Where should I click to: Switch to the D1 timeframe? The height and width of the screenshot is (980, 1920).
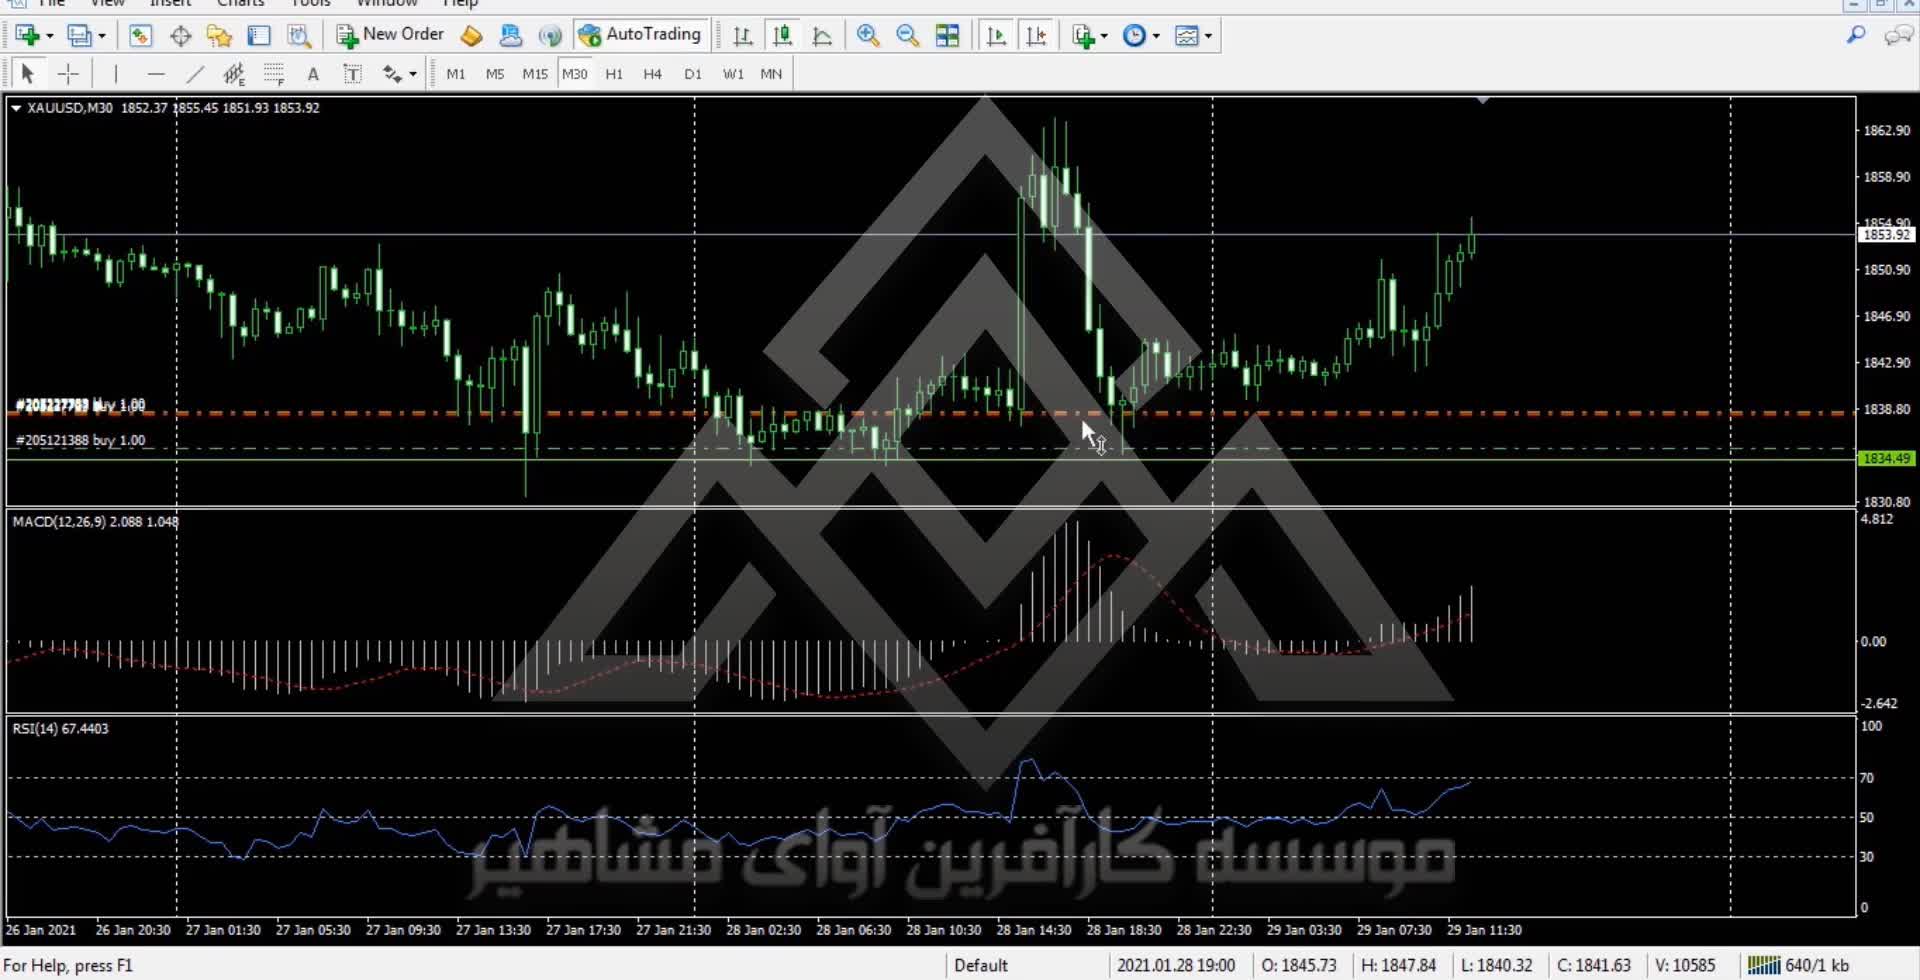click(x=692, y=74)
